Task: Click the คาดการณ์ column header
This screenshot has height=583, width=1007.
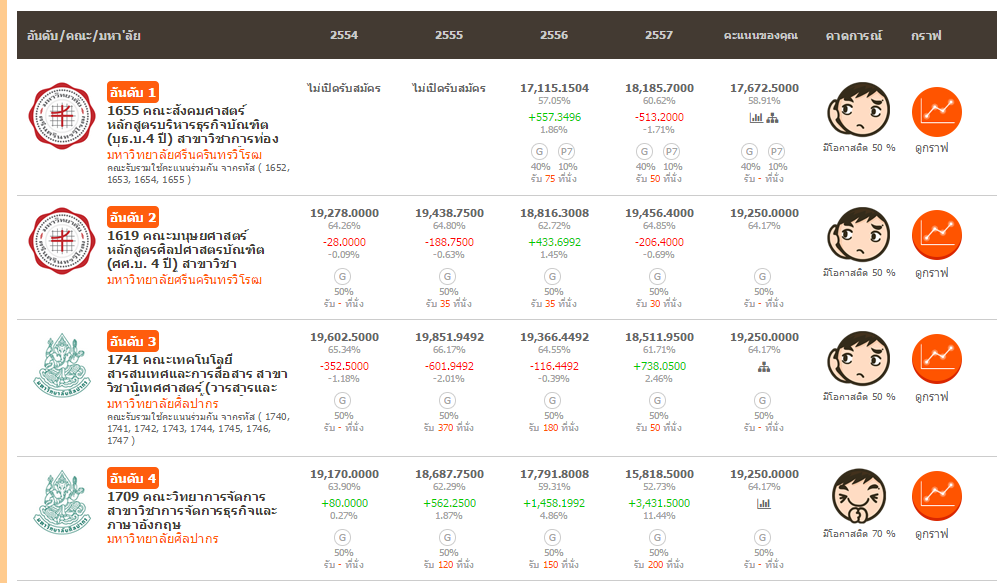Action: [x=854, y=35]
